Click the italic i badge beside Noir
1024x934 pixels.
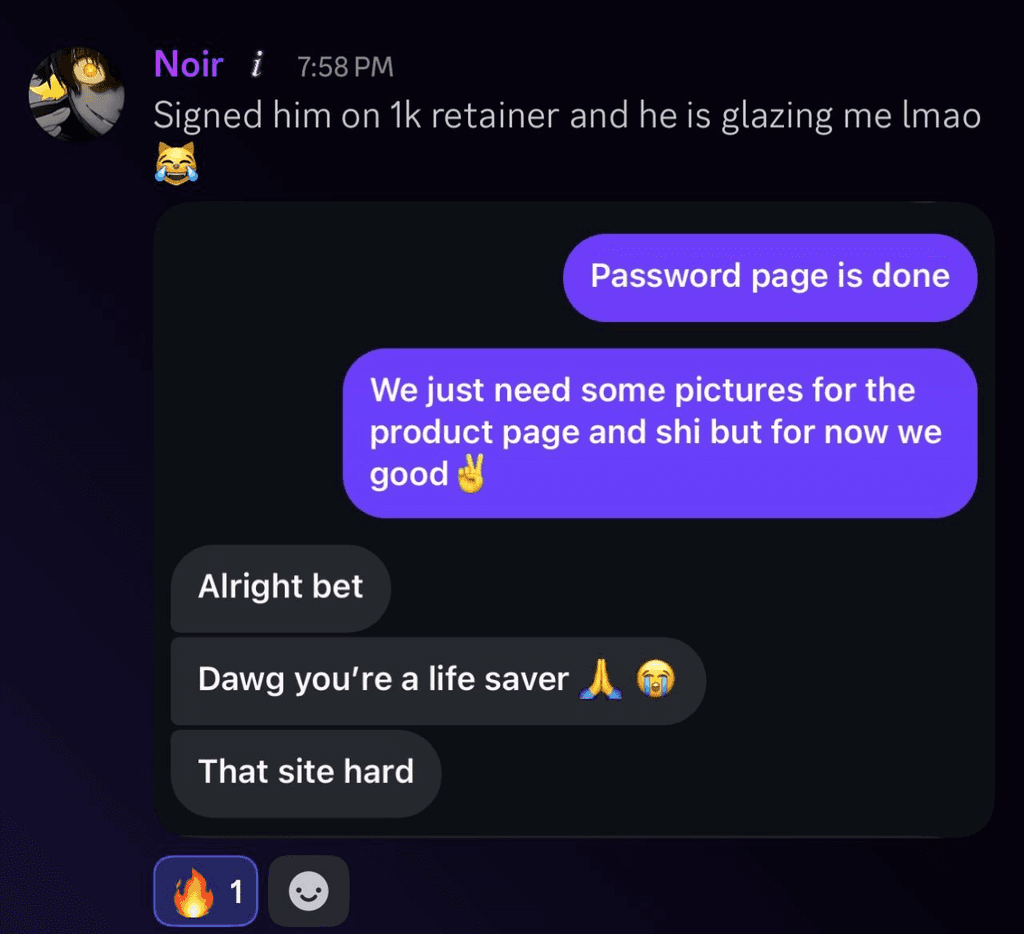(x=257, y=65)
